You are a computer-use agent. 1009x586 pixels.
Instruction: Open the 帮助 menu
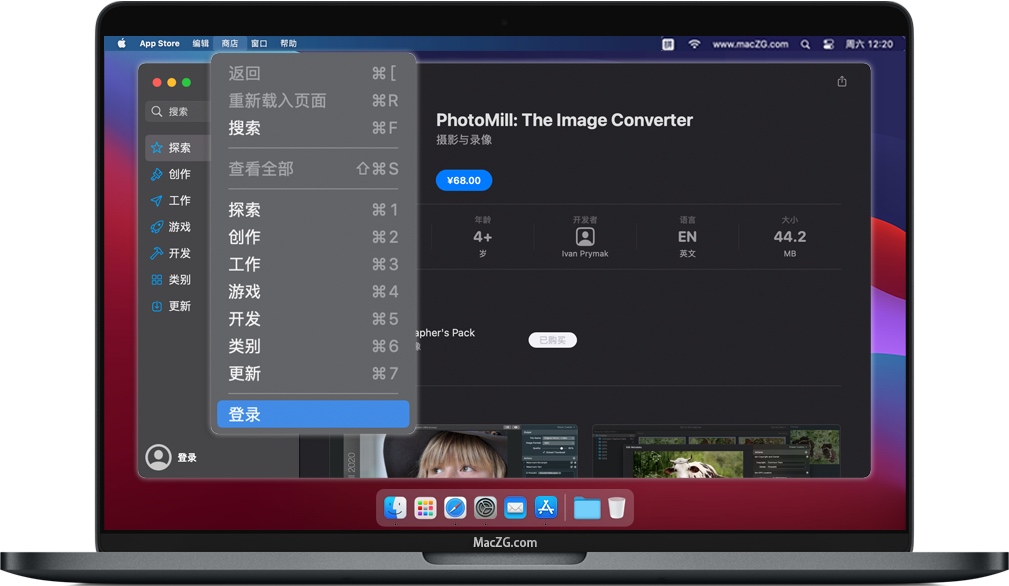pyautogui.click(x=288, y=44)
